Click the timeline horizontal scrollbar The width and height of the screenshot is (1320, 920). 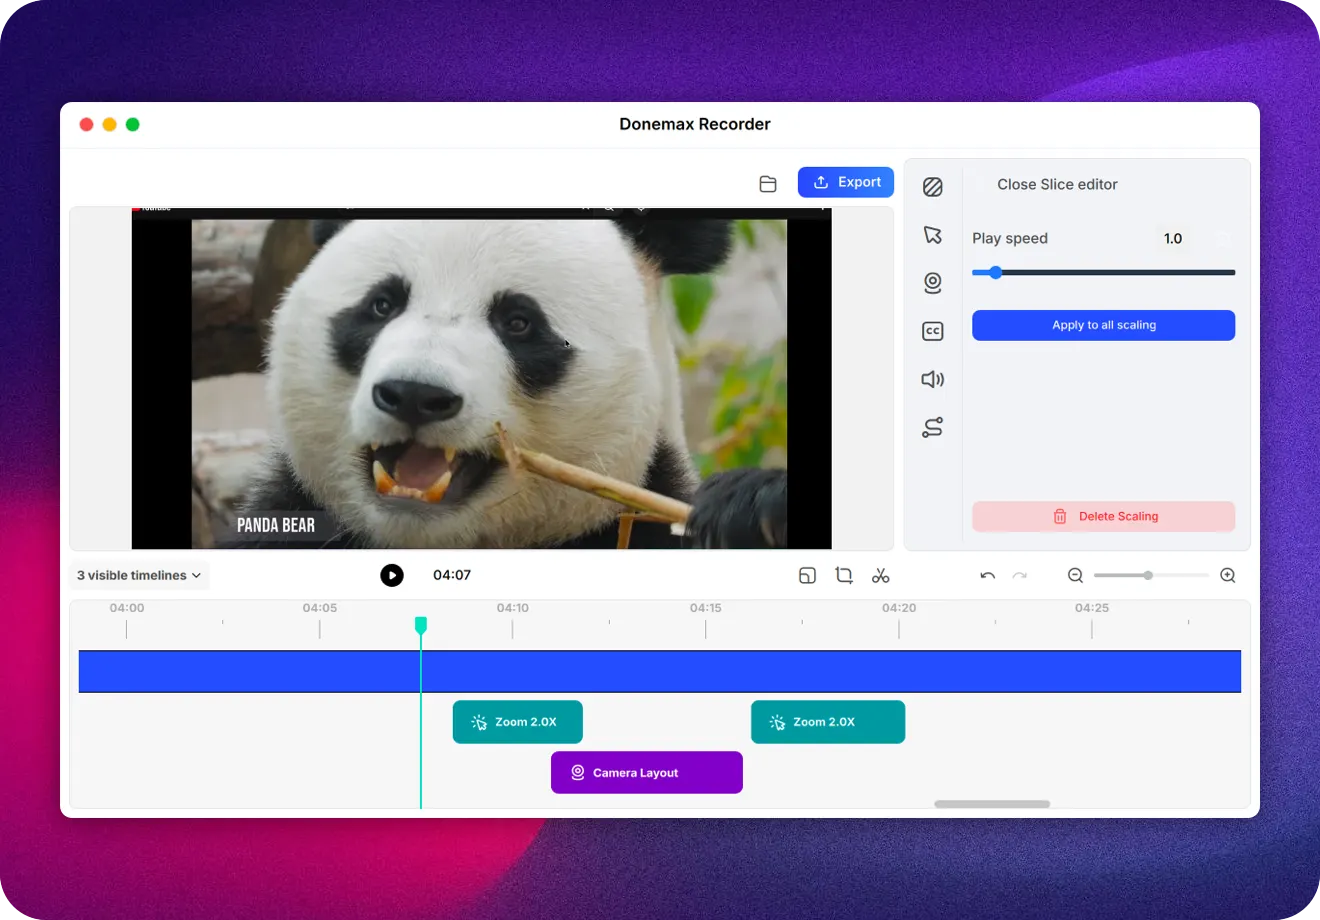[x=992, y=804]
